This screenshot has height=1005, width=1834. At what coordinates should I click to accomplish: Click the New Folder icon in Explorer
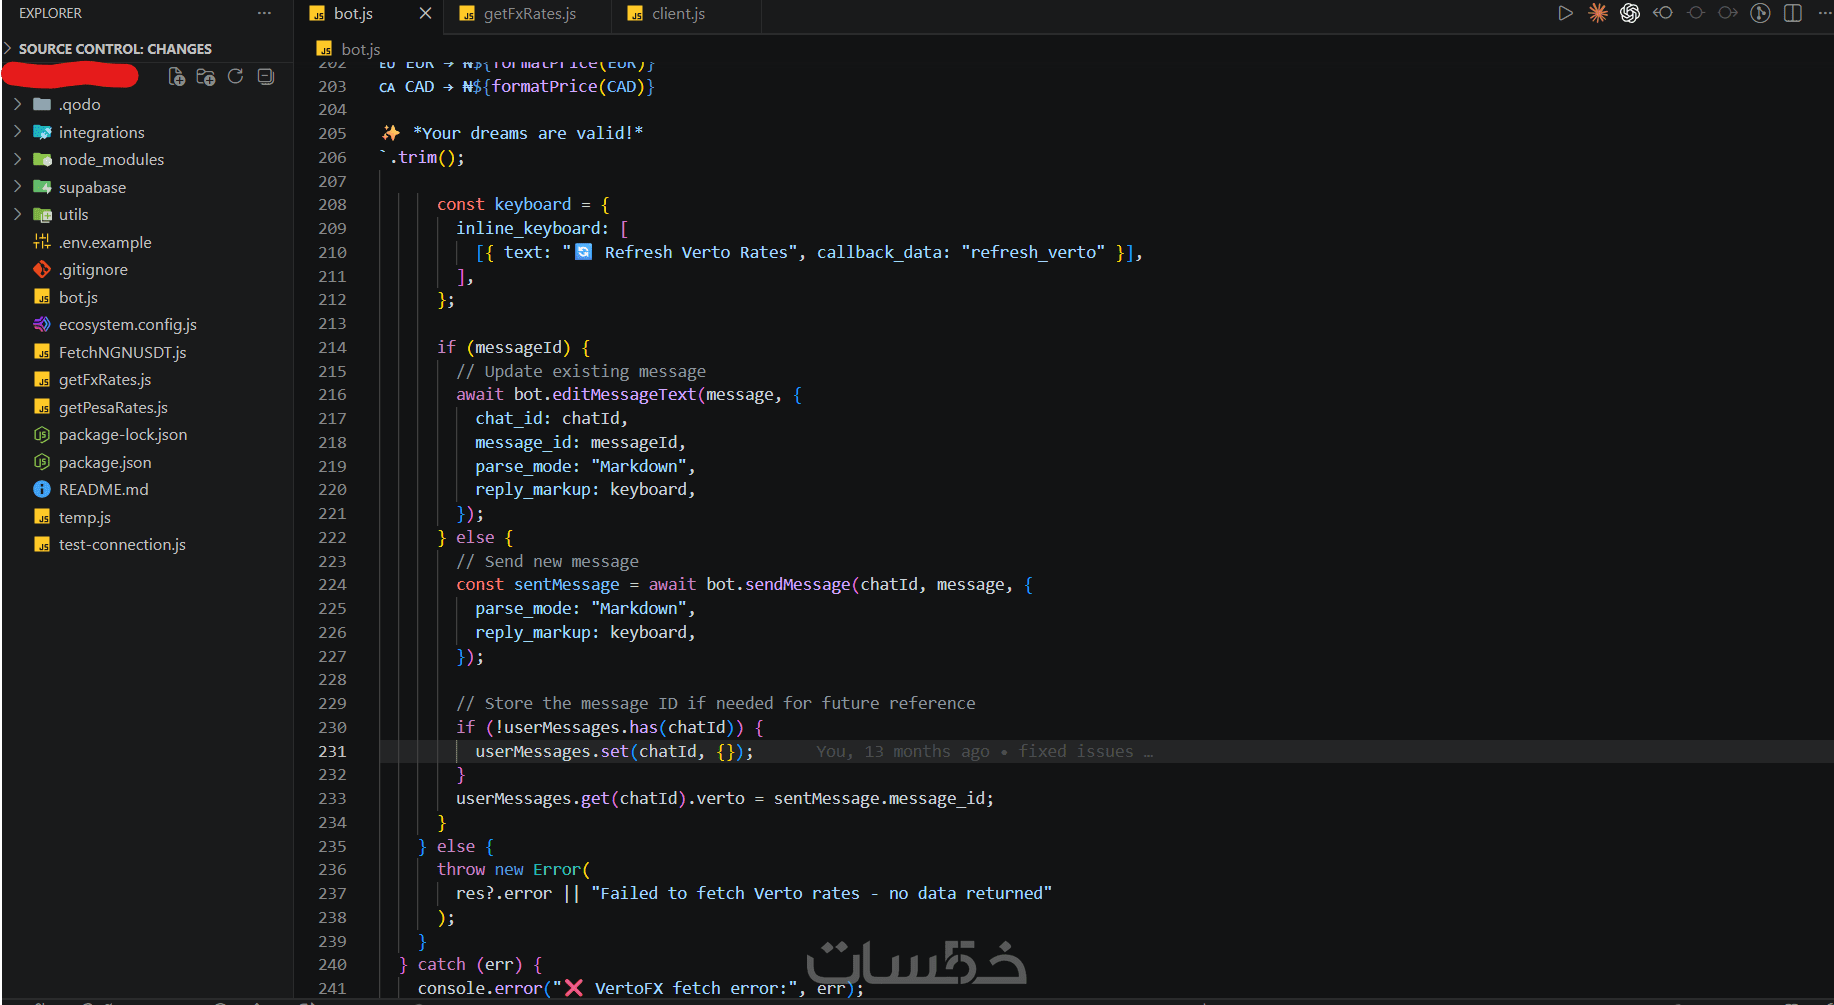pos(206,77)
